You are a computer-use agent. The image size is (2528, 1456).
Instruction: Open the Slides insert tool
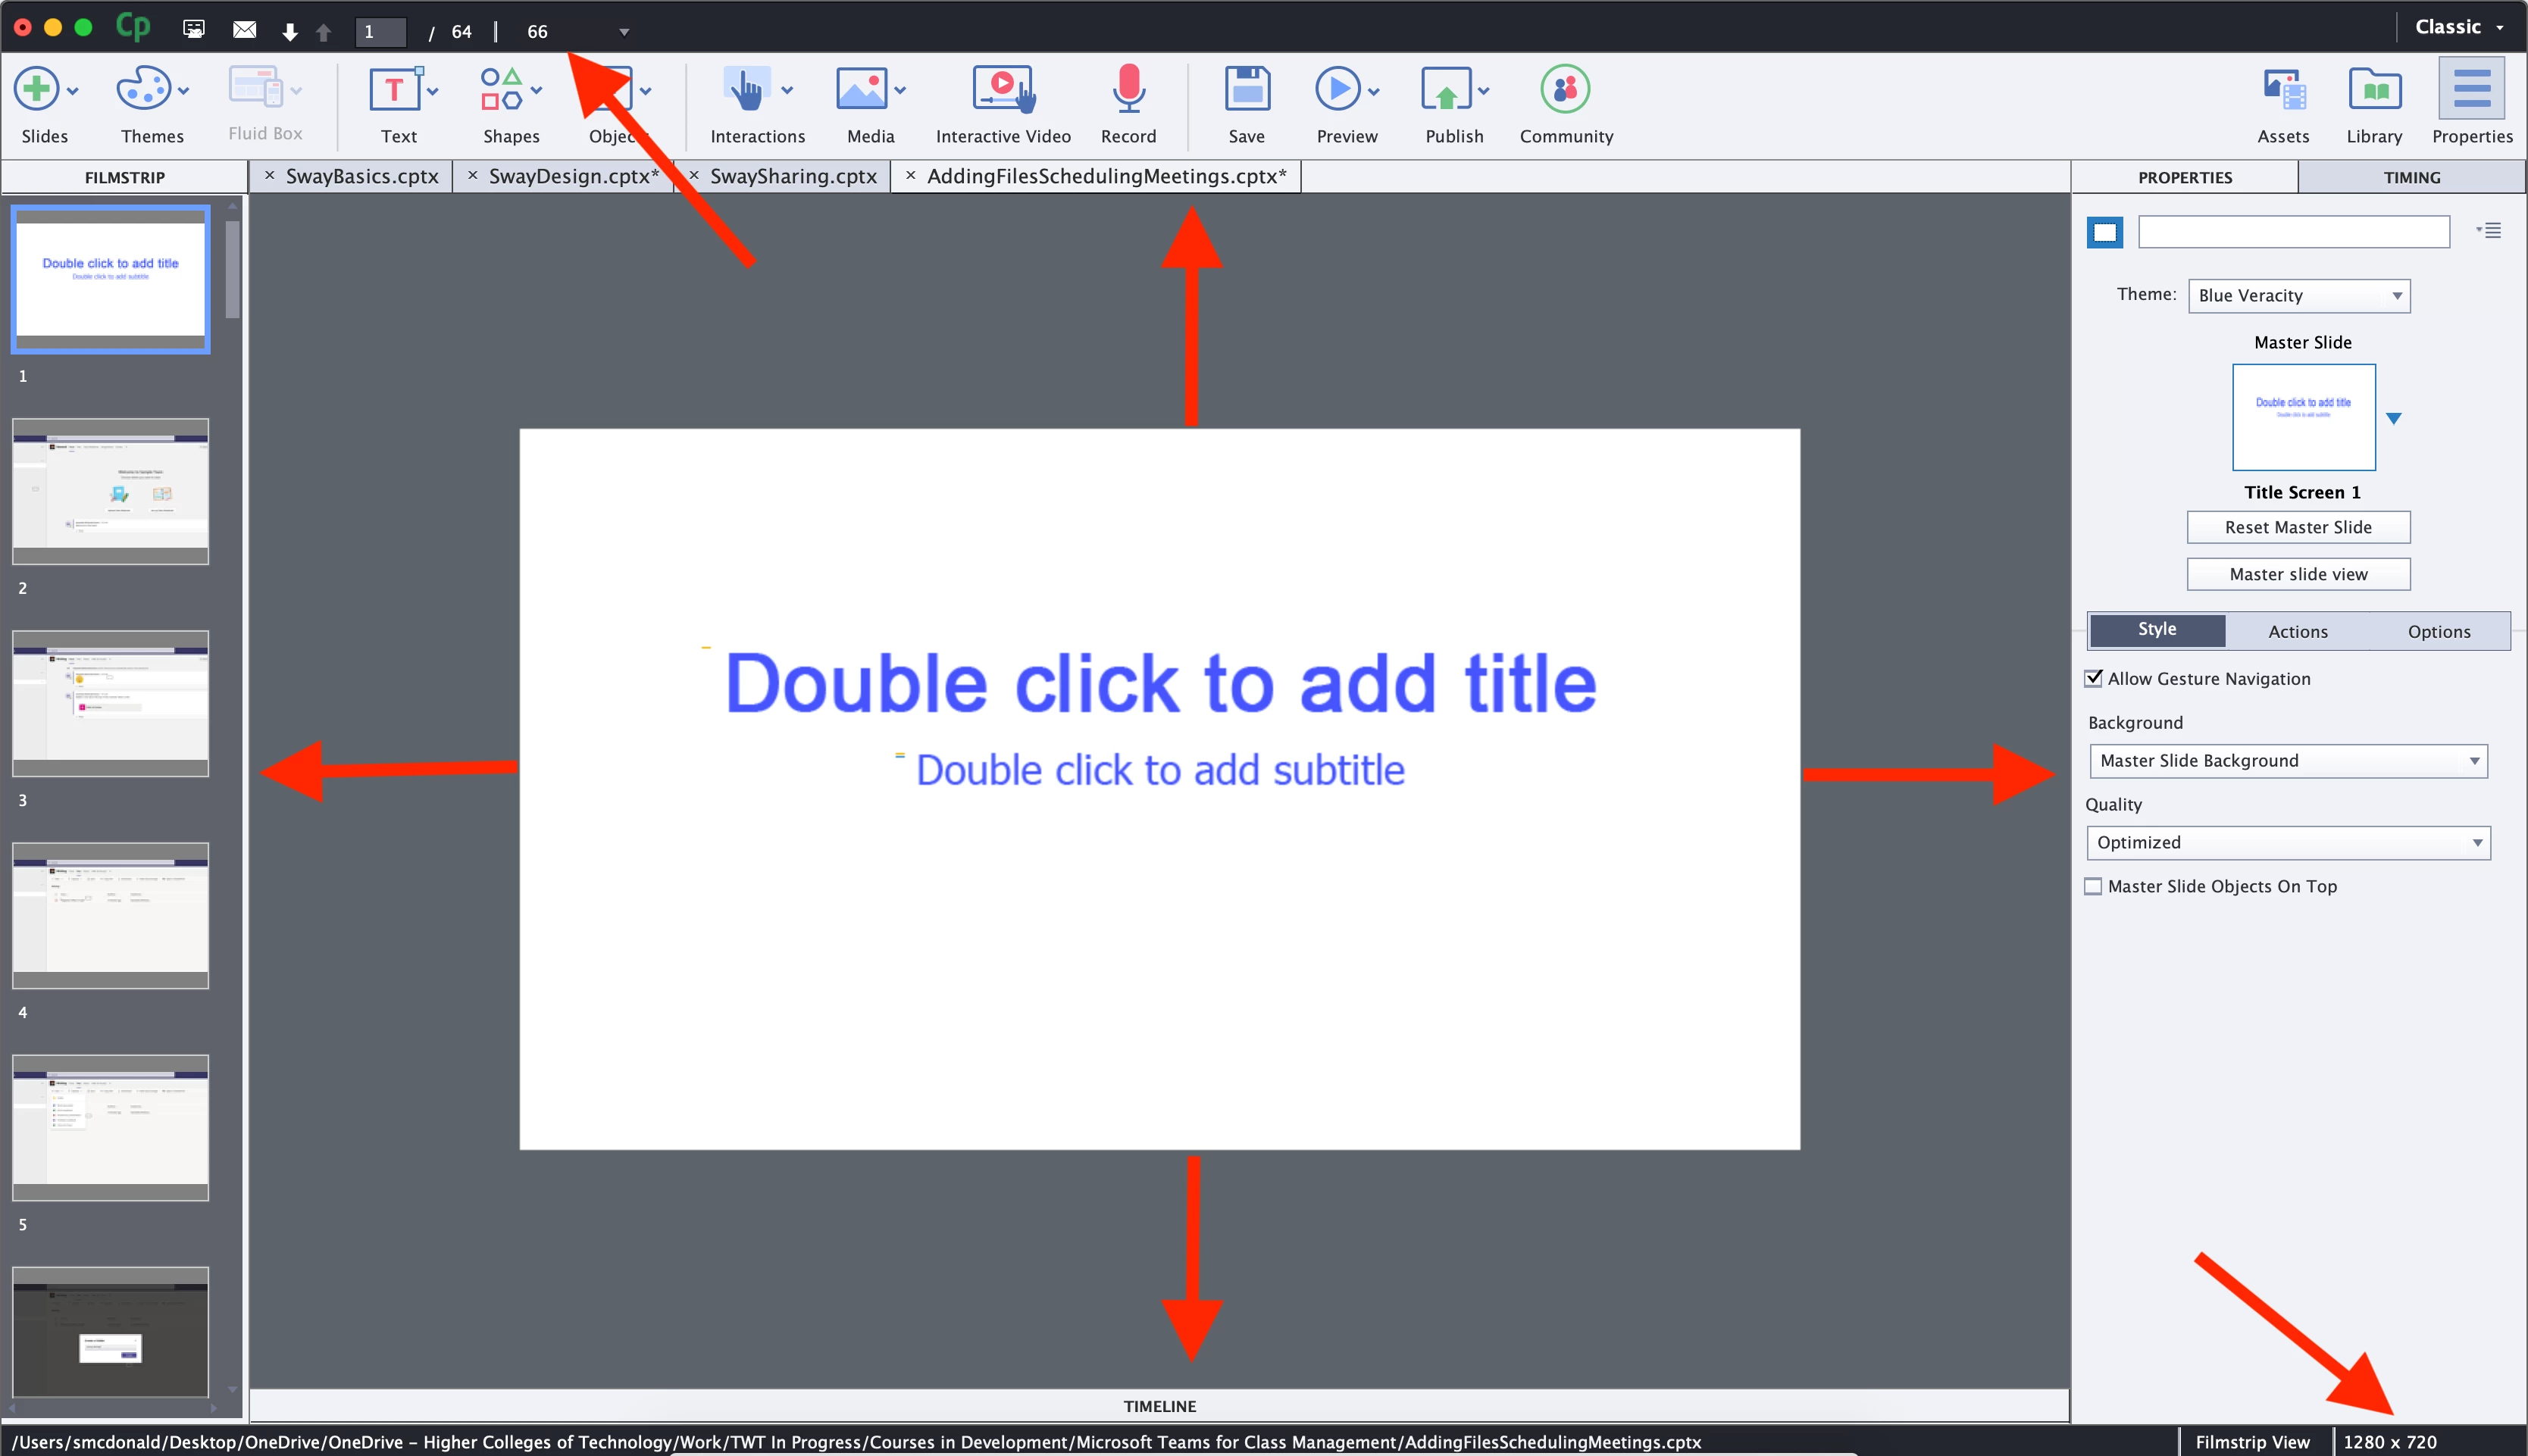pos(38,89)
